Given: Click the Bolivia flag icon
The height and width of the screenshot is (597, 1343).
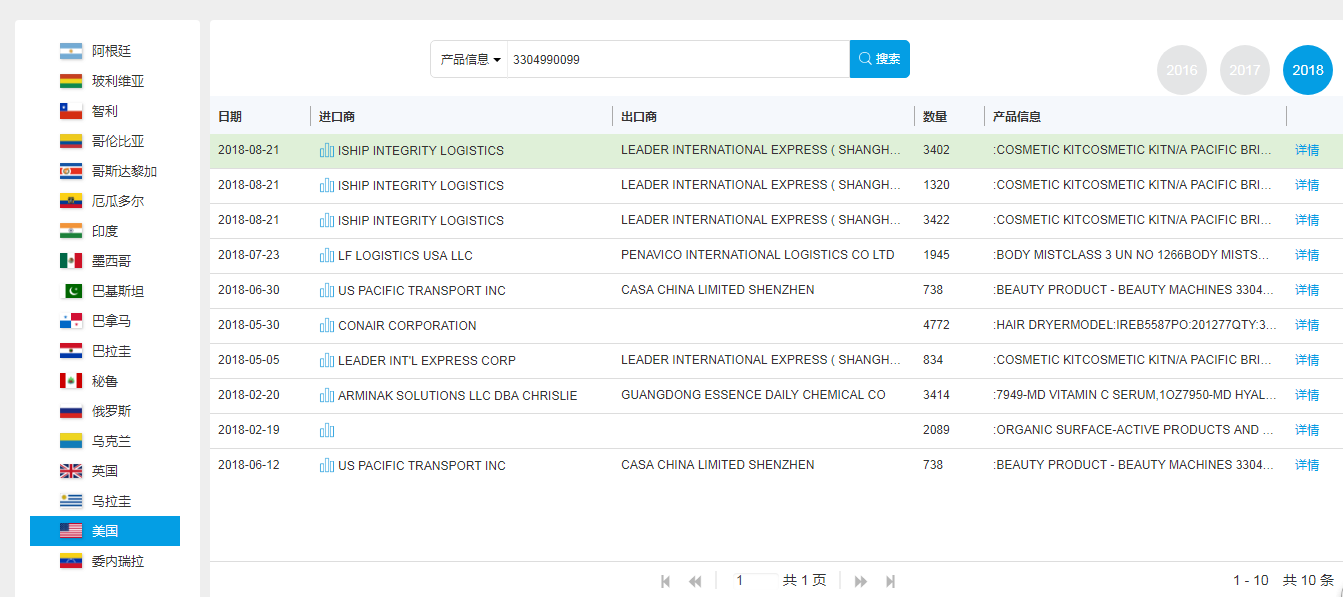Looking at the screenshot, I should coord(71,81).
